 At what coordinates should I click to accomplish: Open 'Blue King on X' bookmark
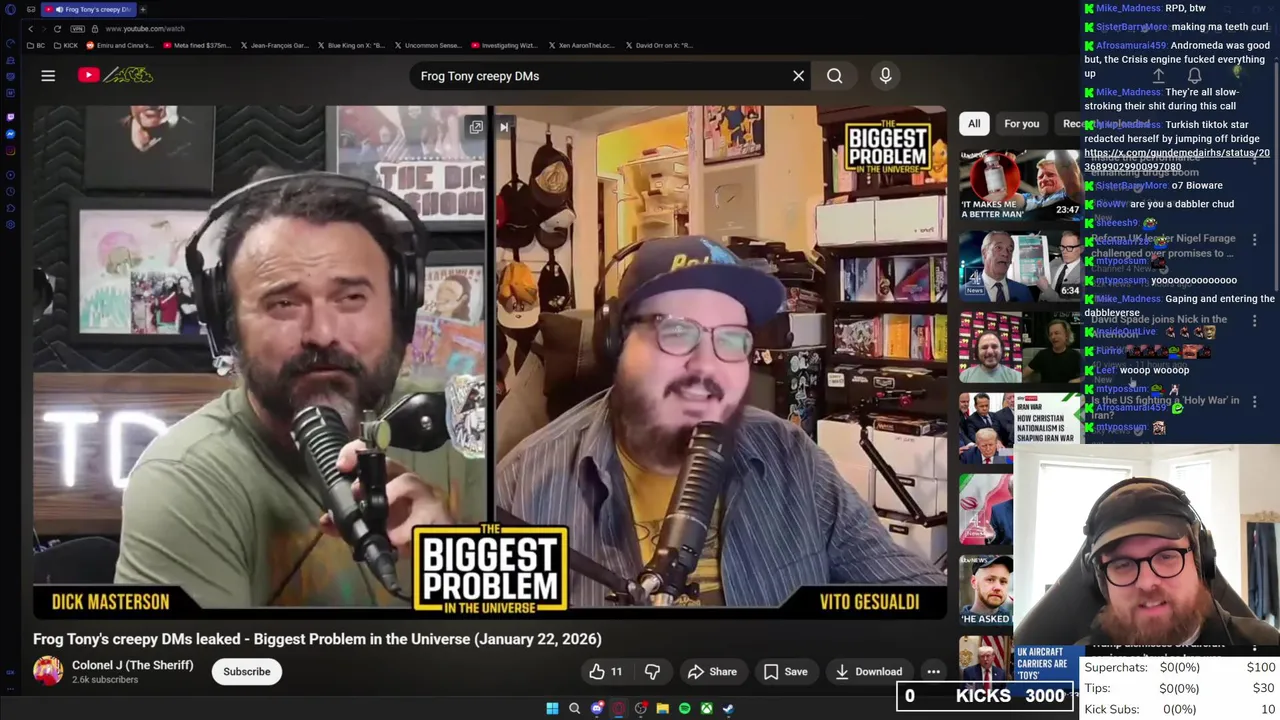[351, 45]
